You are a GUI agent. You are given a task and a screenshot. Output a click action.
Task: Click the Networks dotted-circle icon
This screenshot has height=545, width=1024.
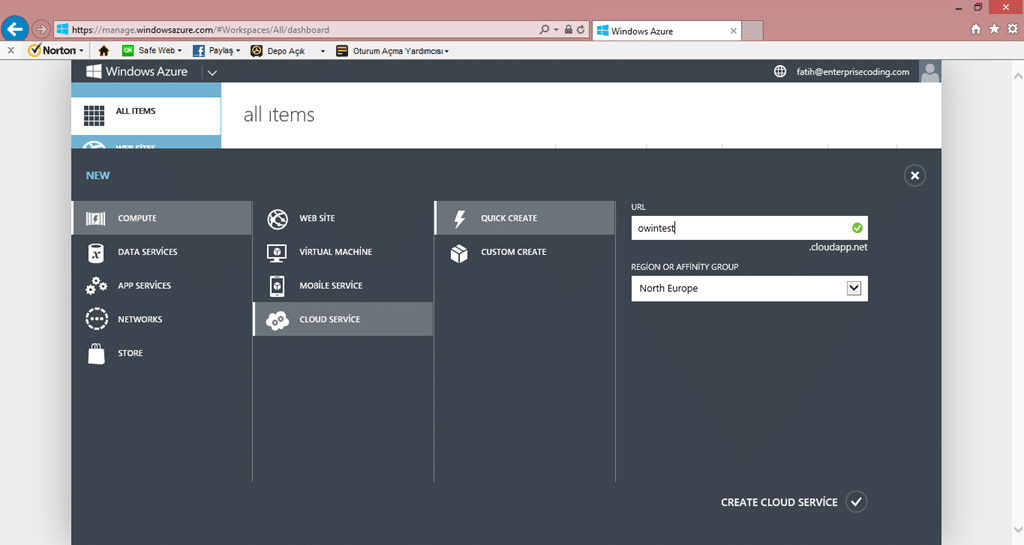point(97,319)
